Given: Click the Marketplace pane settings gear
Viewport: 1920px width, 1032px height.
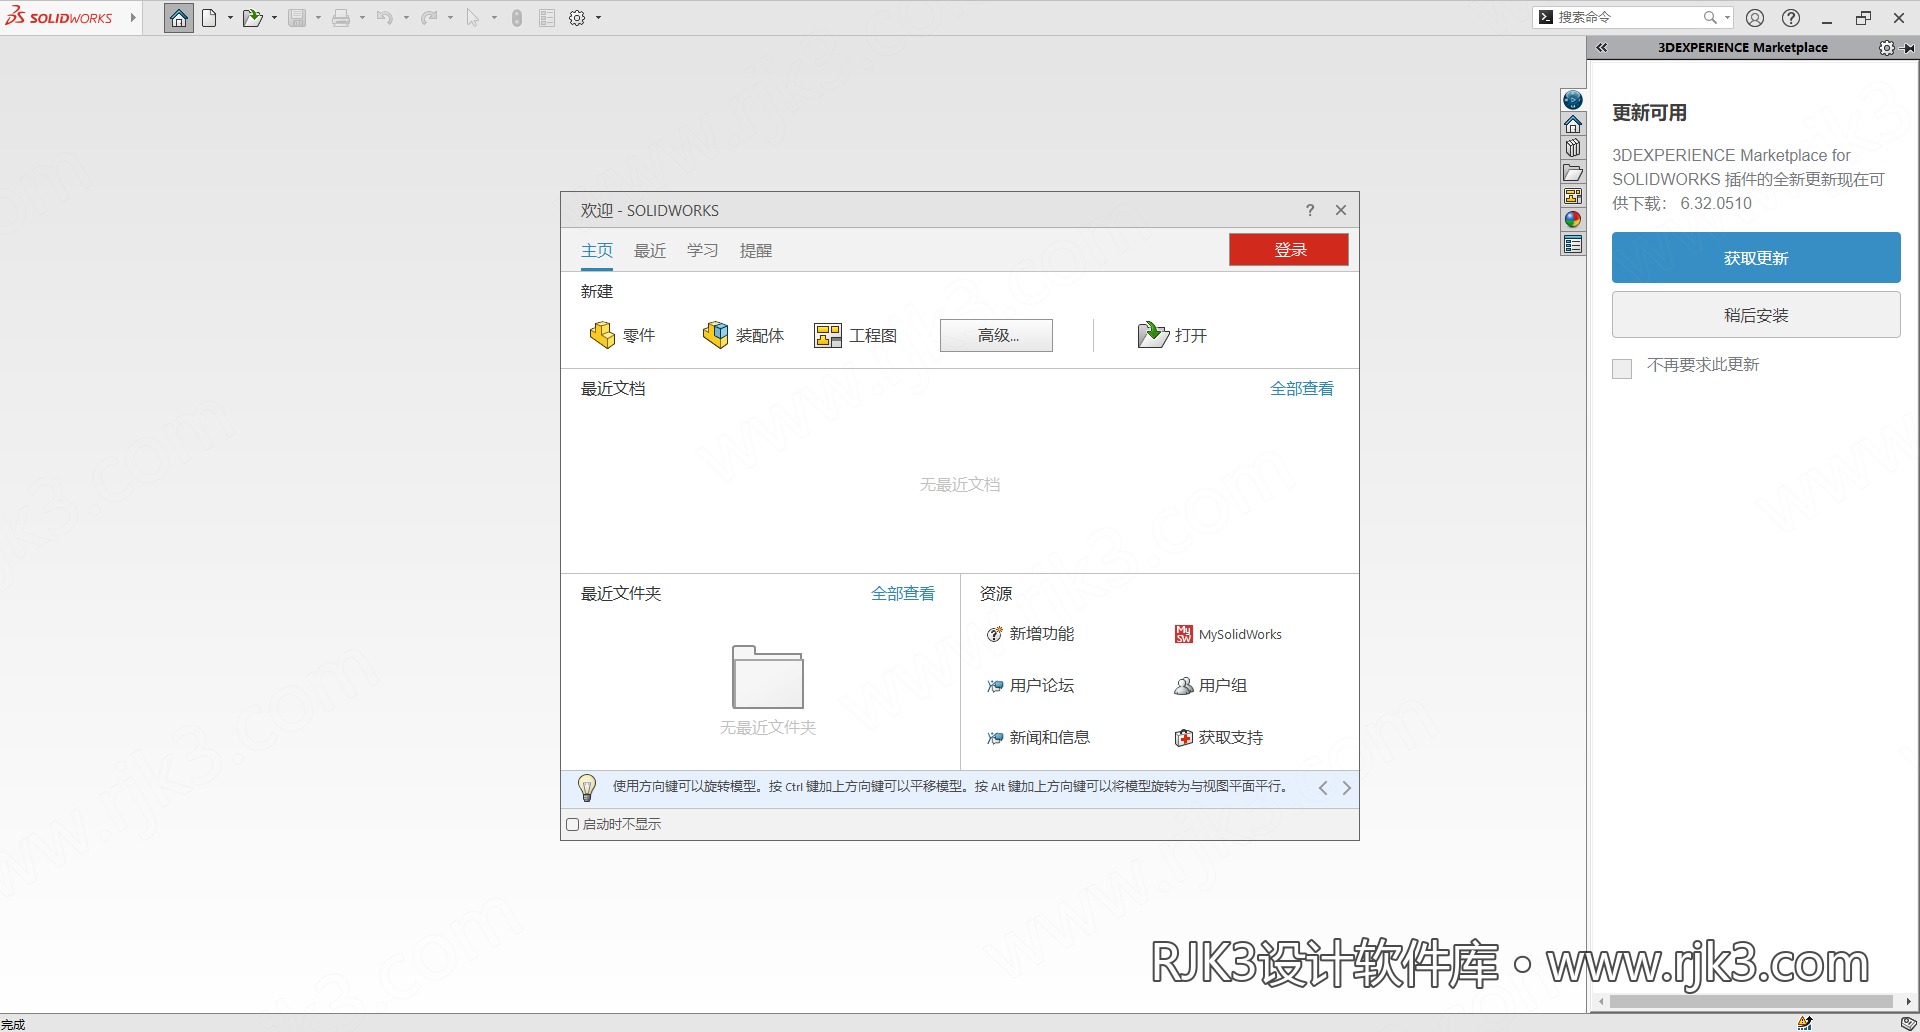Looking at the screenshot, I should point(1886,48).
